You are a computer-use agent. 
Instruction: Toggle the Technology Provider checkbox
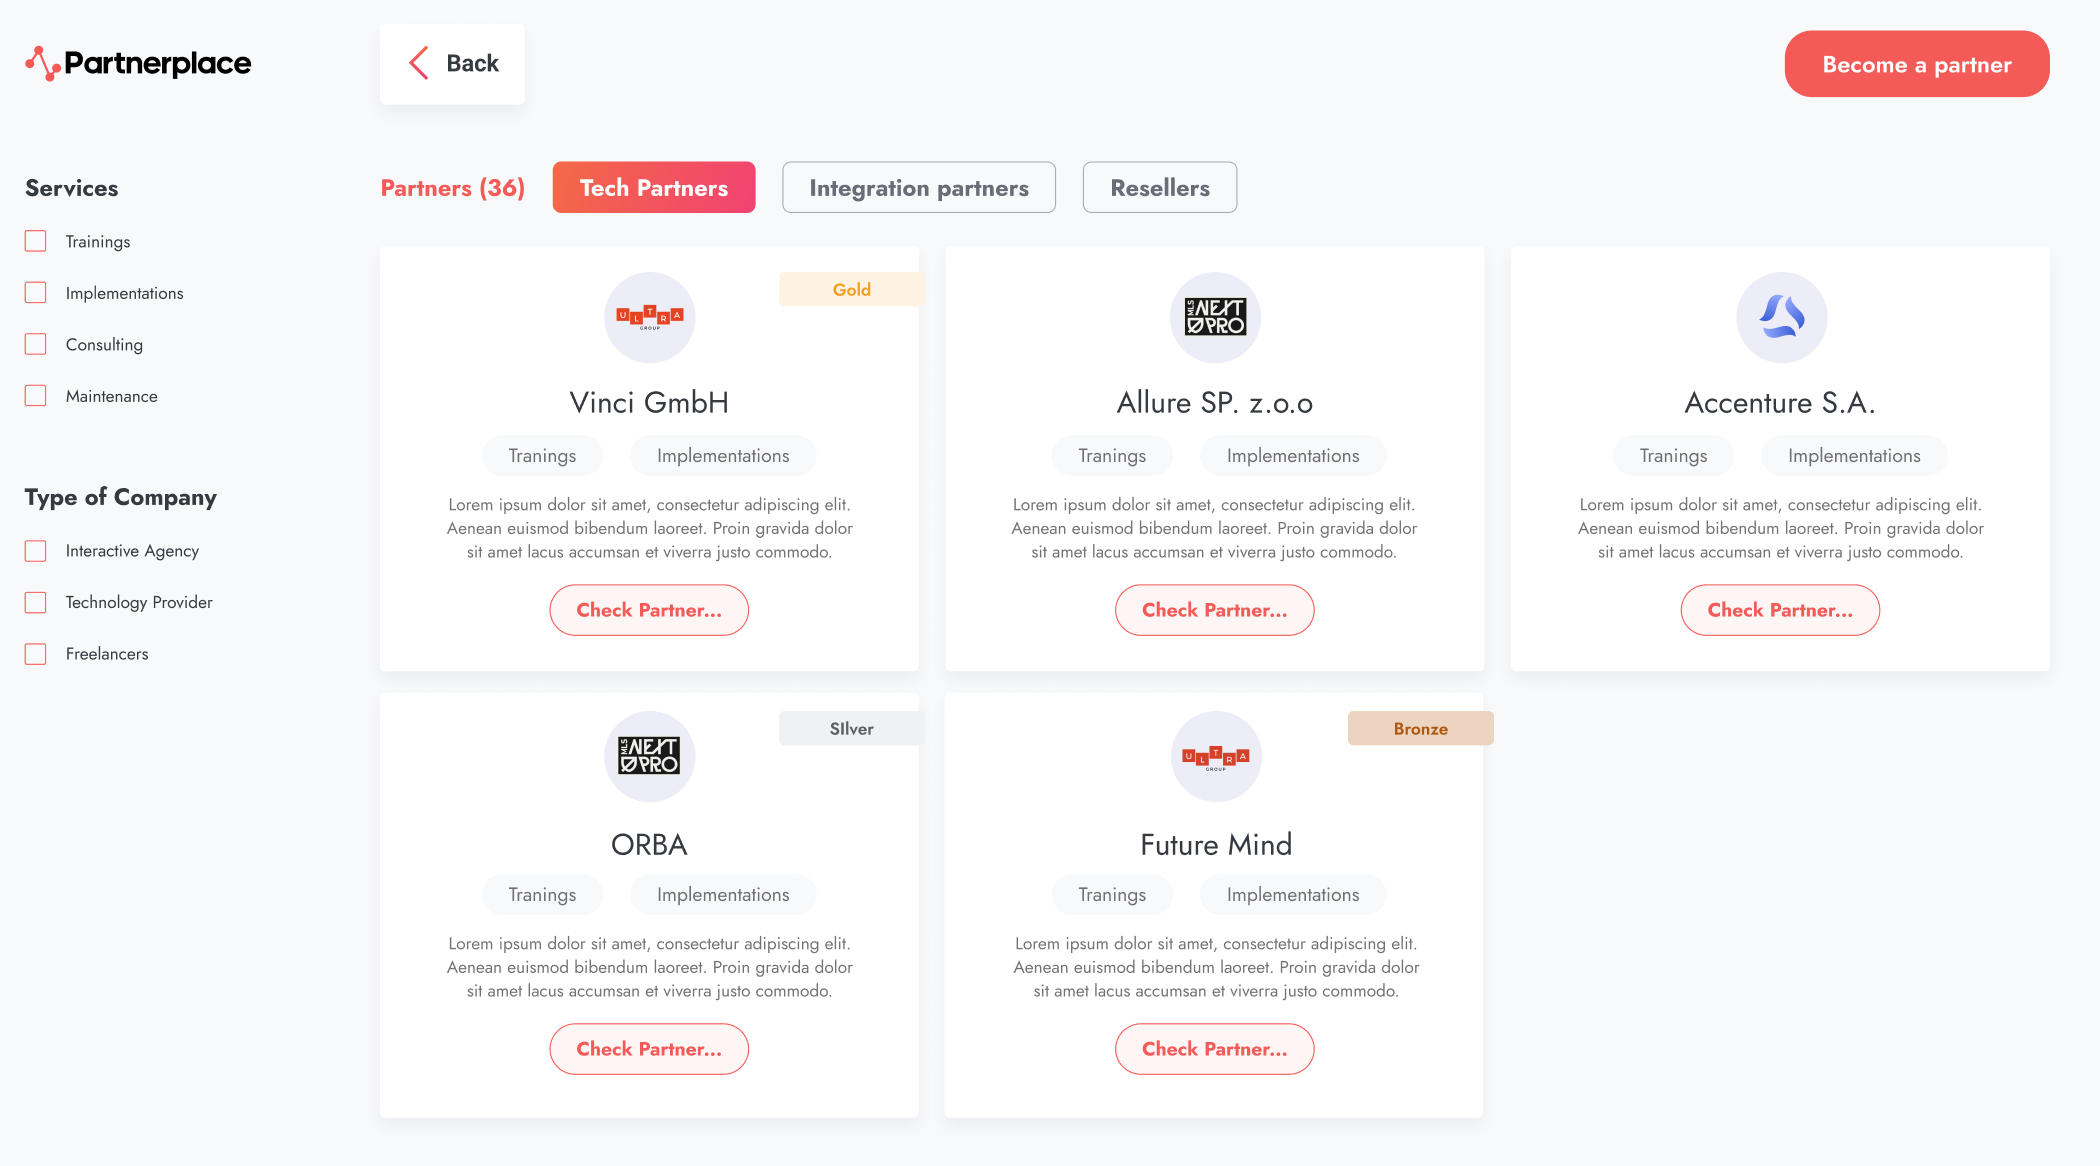click(x=36, y=602)
